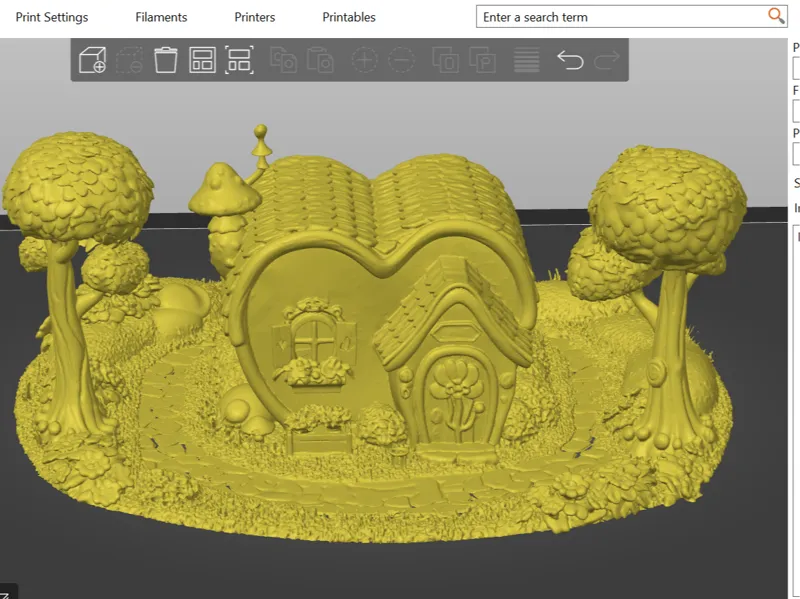The height and width of the screenshot is (599, 800).
Task: Click the Copy icon in toolbar
Action: click(284, 60)
